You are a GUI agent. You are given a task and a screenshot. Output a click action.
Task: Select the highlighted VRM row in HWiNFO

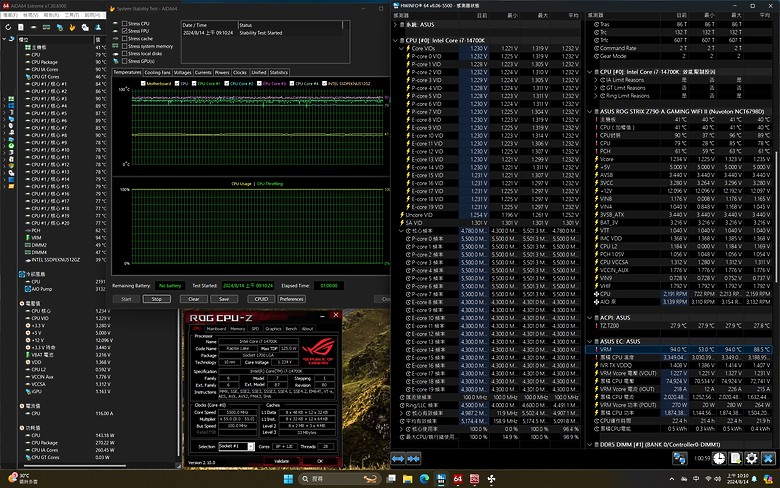tap(679, 349)
